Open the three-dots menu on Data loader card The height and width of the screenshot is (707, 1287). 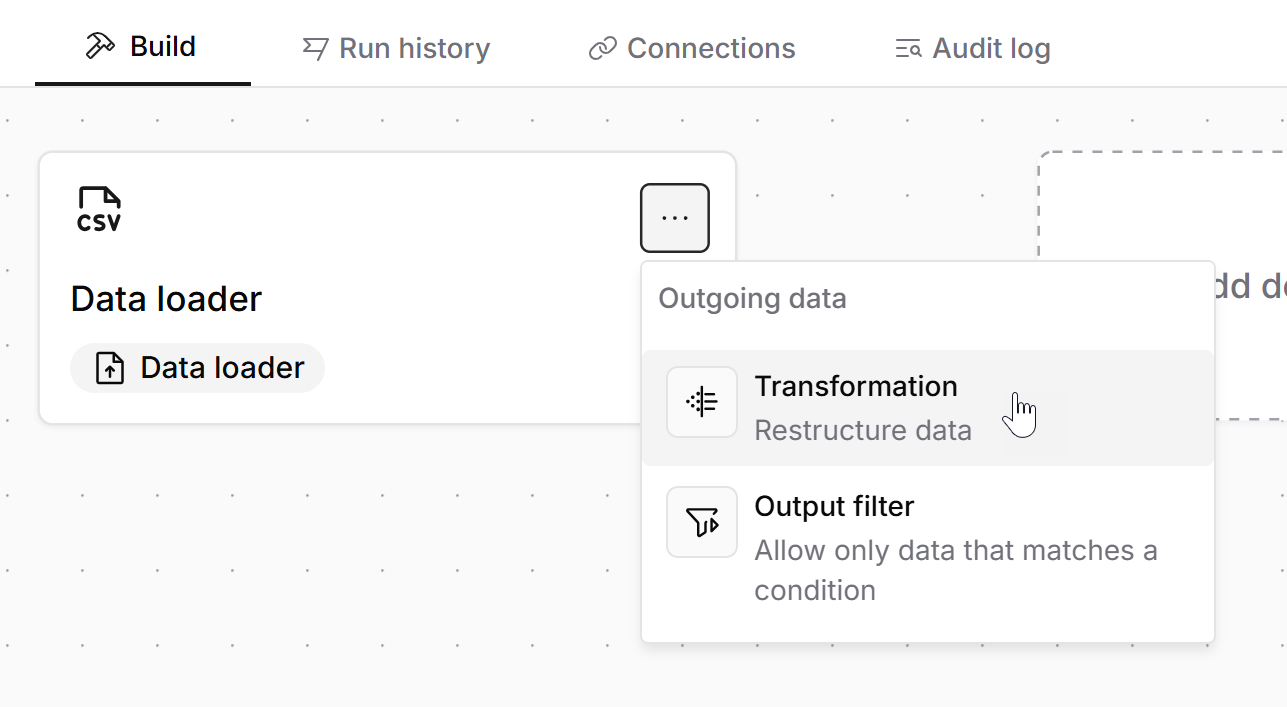click(x=675, y=218)
